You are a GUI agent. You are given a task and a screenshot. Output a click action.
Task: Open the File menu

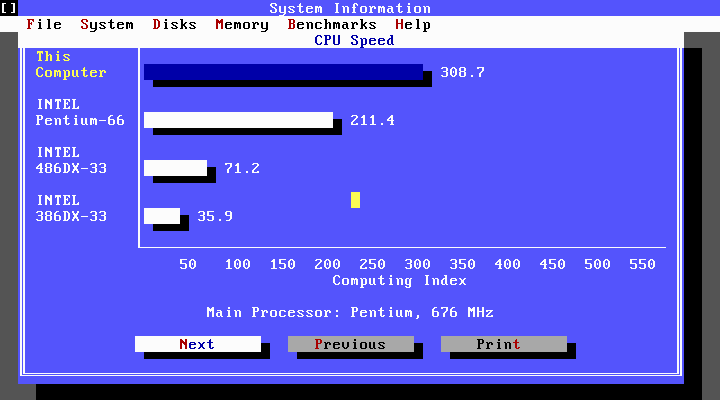[44, 24]
